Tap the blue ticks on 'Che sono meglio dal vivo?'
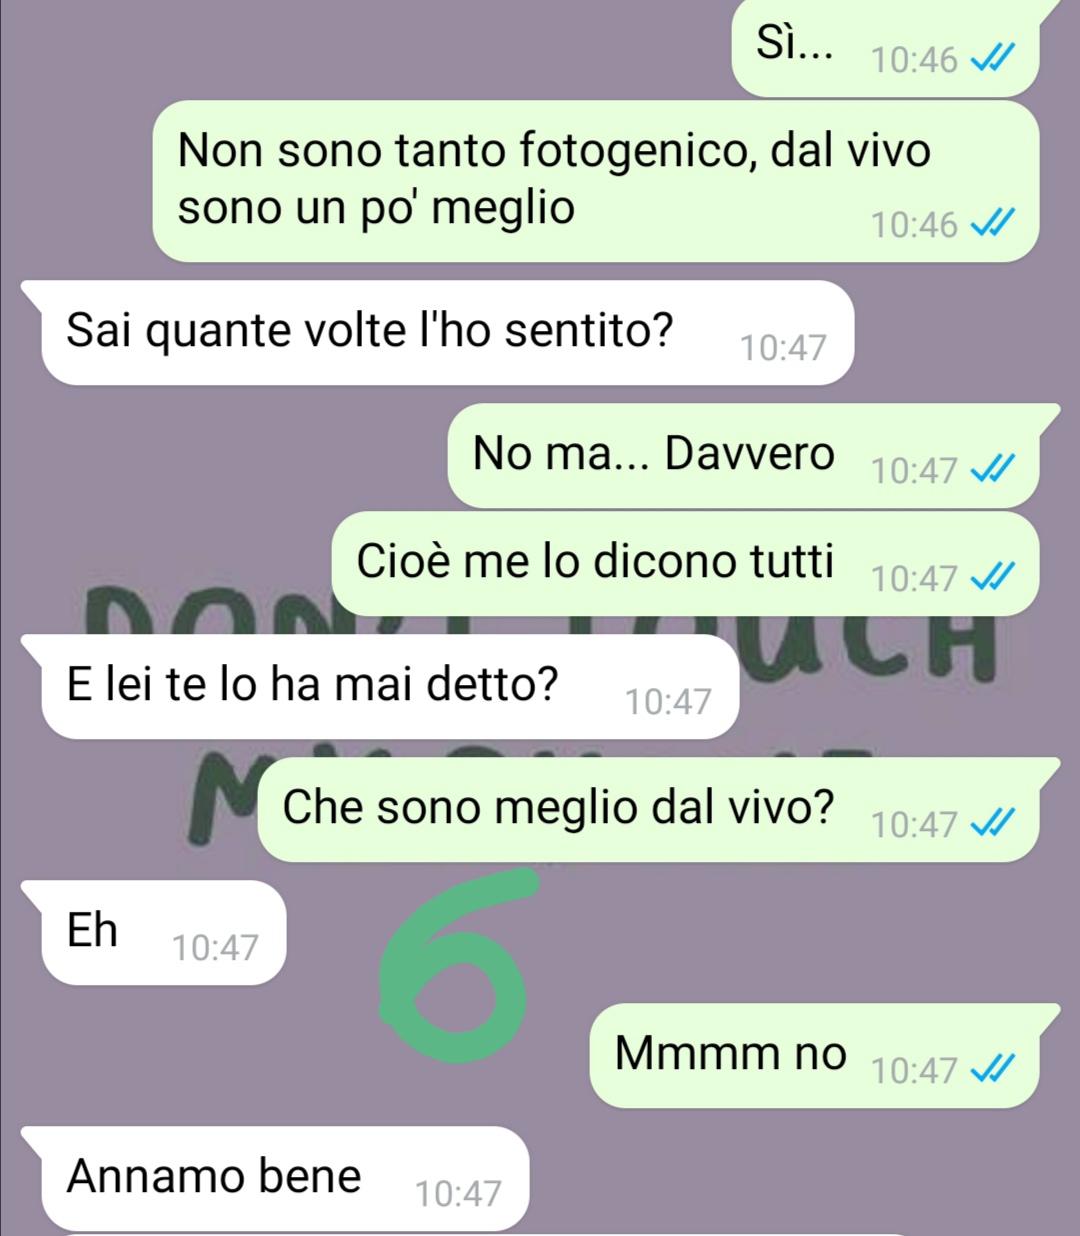The width and height of the screenshot is (1080, 1236). coord(993,824)
